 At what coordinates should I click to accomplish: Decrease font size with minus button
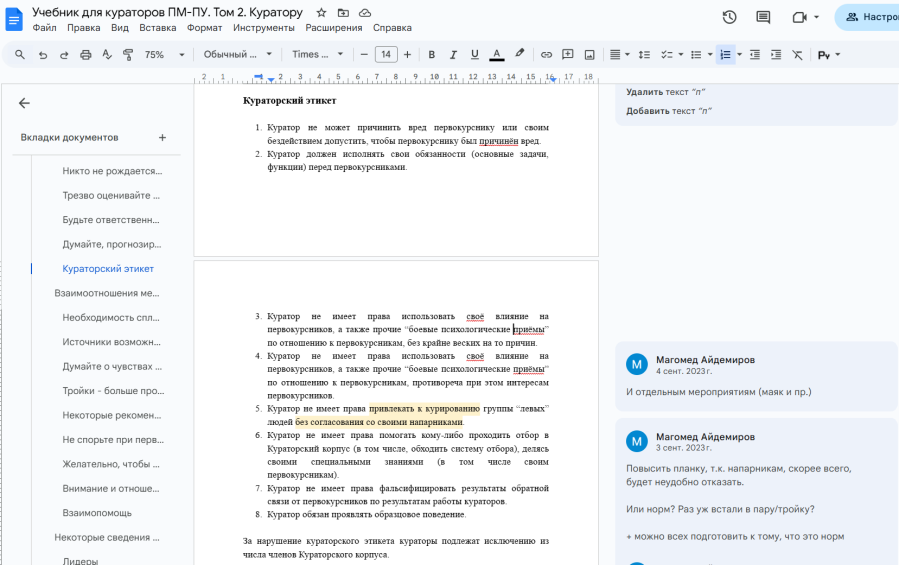(363, 54)
